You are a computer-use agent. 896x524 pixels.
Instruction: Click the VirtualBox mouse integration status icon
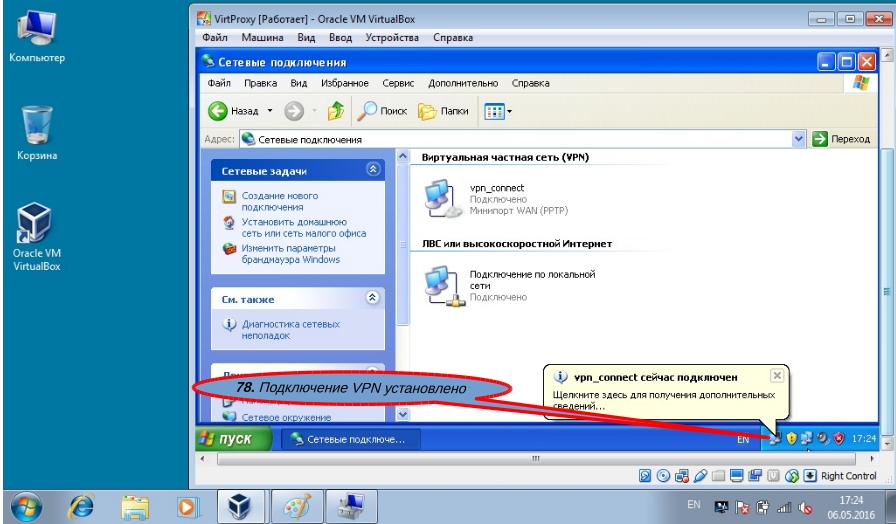pyautogui.click(x=791, y=475)
